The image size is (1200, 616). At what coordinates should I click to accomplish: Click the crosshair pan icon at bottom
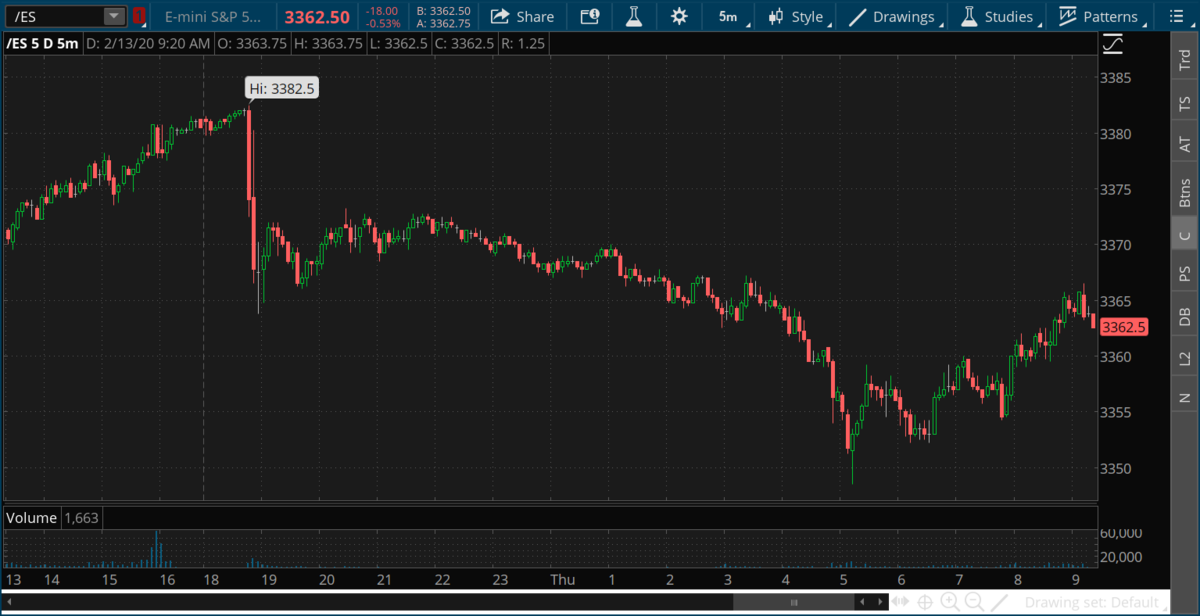[926, 602]
